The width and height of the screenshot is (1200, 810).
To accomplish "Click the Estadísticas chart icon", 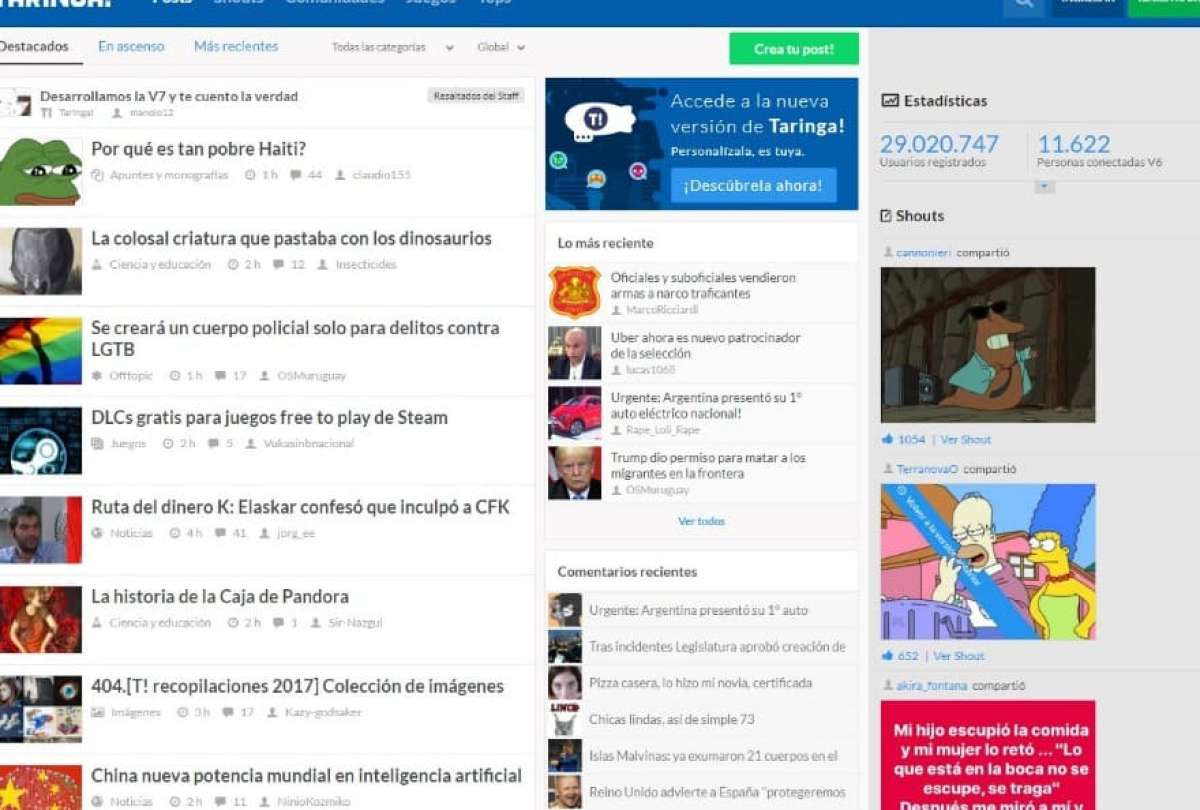I will tap(889, 101).
